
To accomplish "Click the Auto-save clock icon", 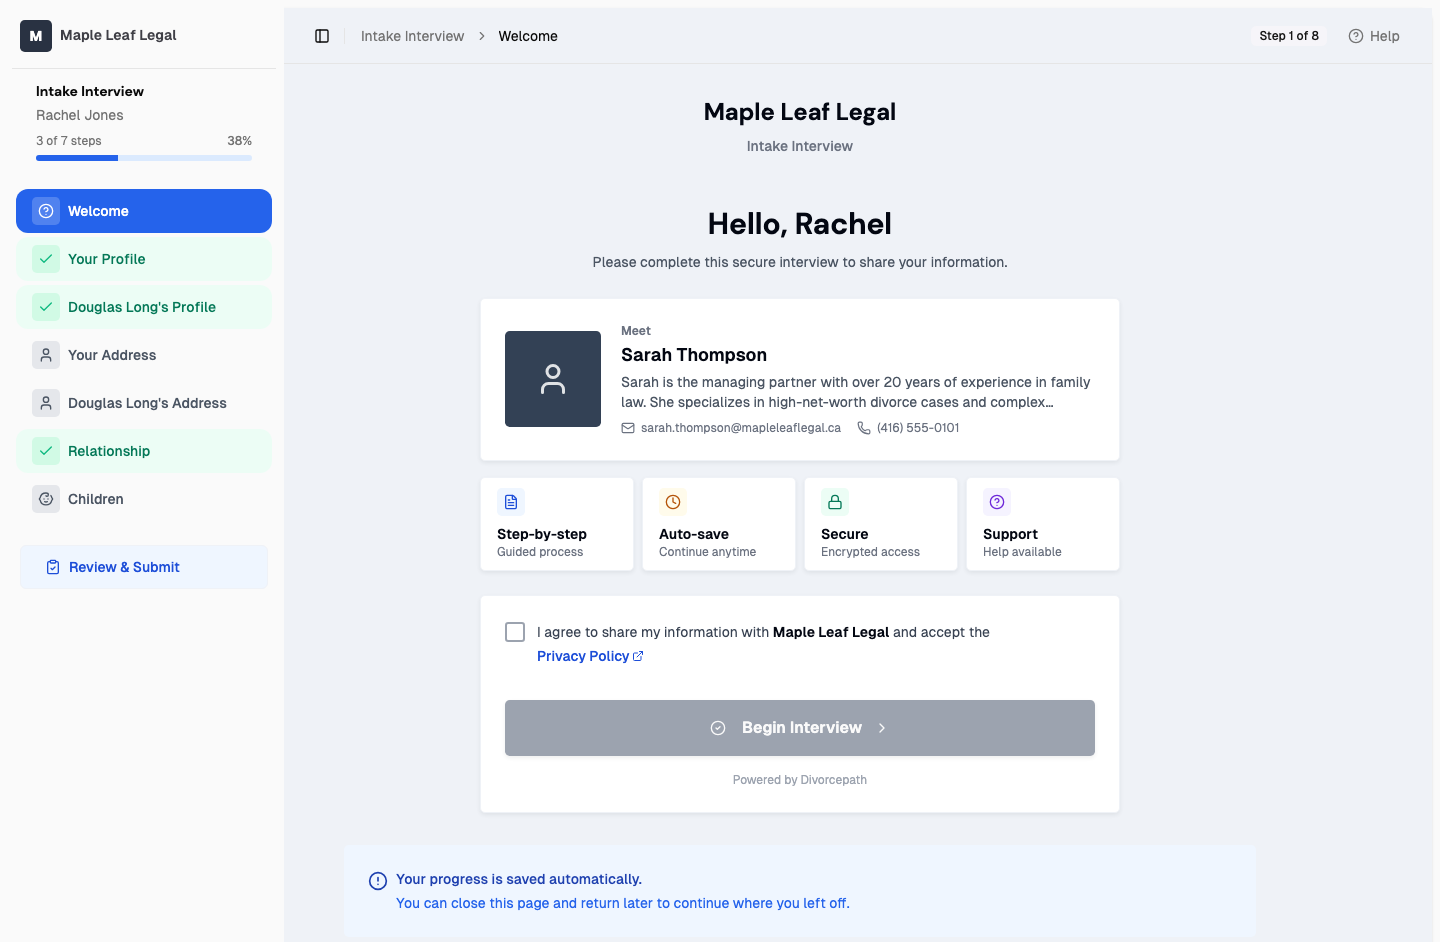I will (x=673, y=502).
